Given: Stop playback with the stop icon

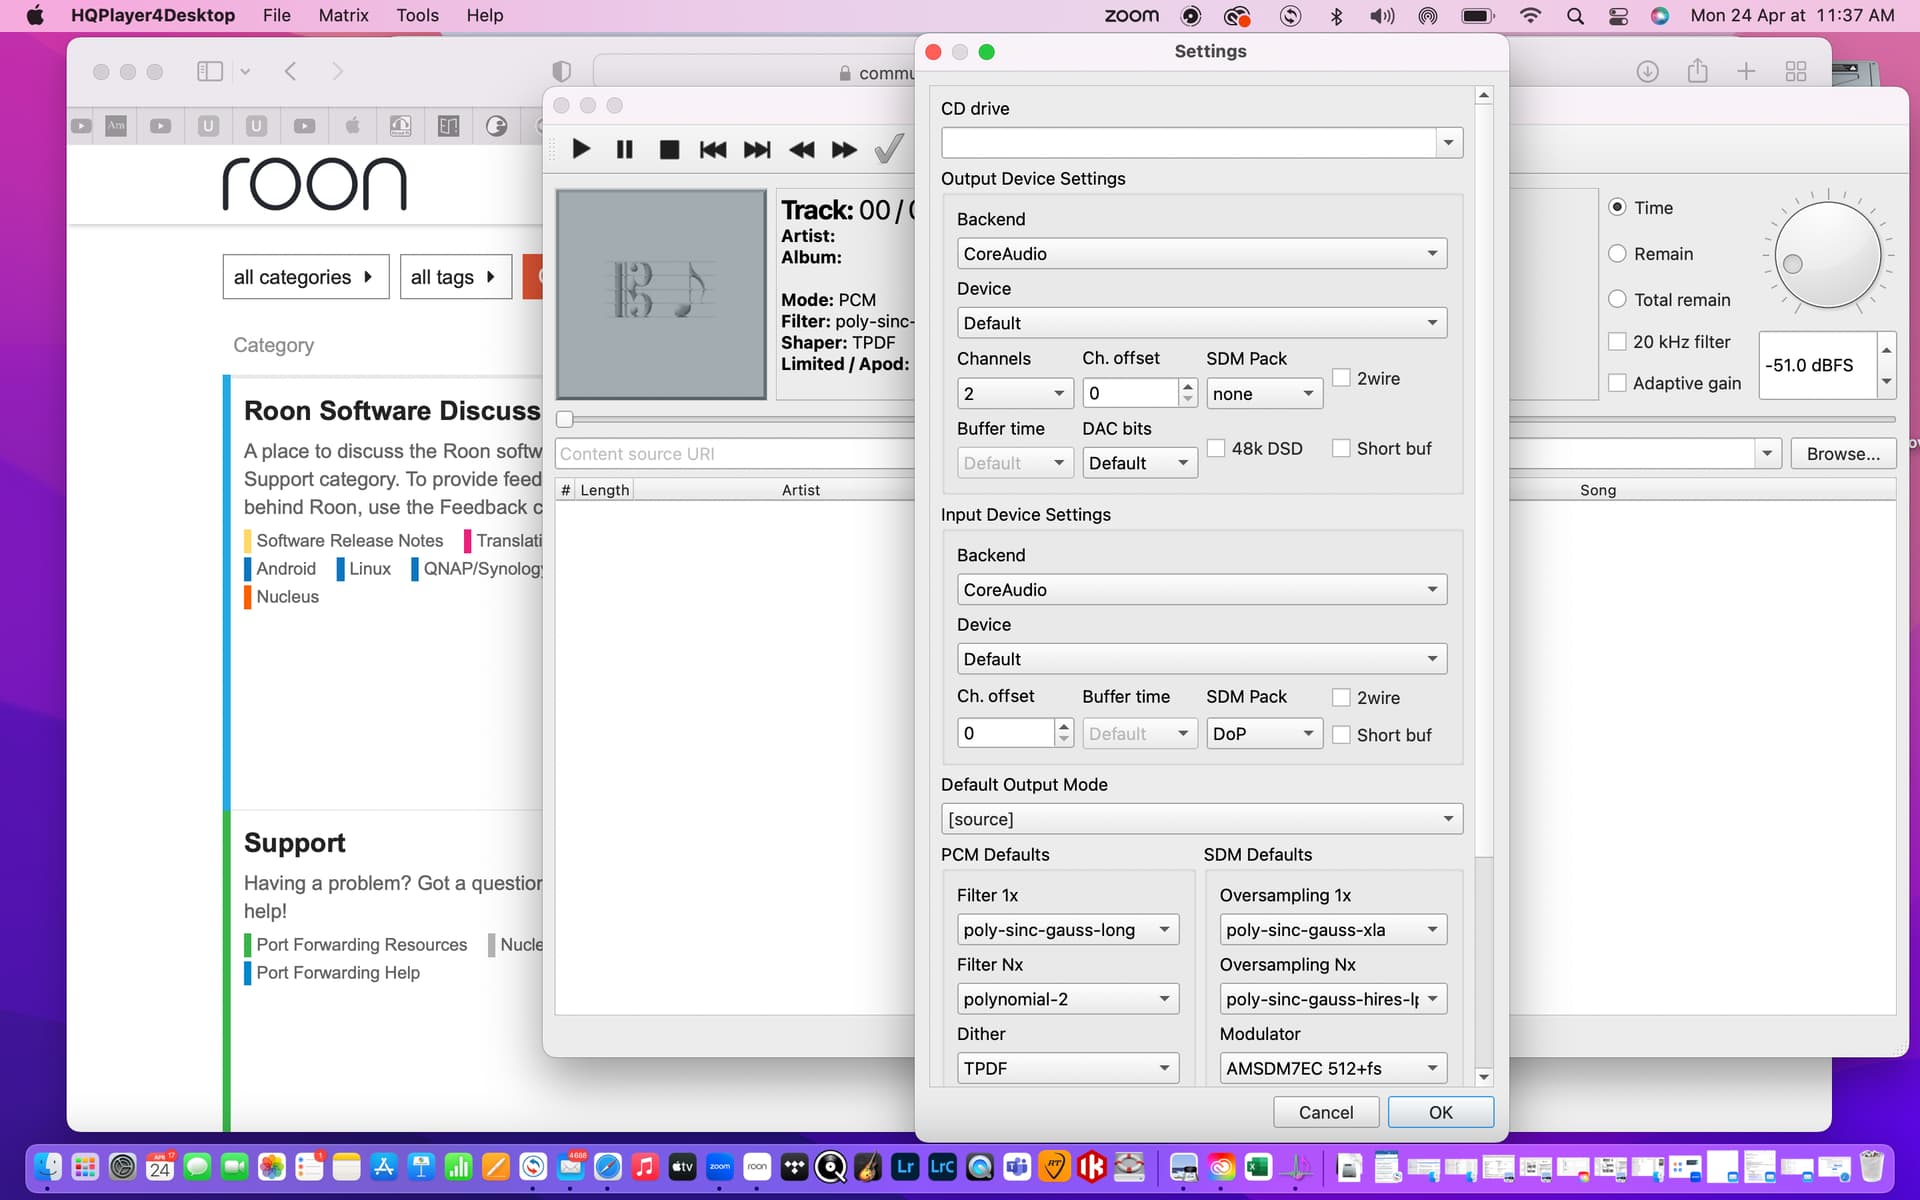Looking at the screenshot, I should tap(669, 150).
